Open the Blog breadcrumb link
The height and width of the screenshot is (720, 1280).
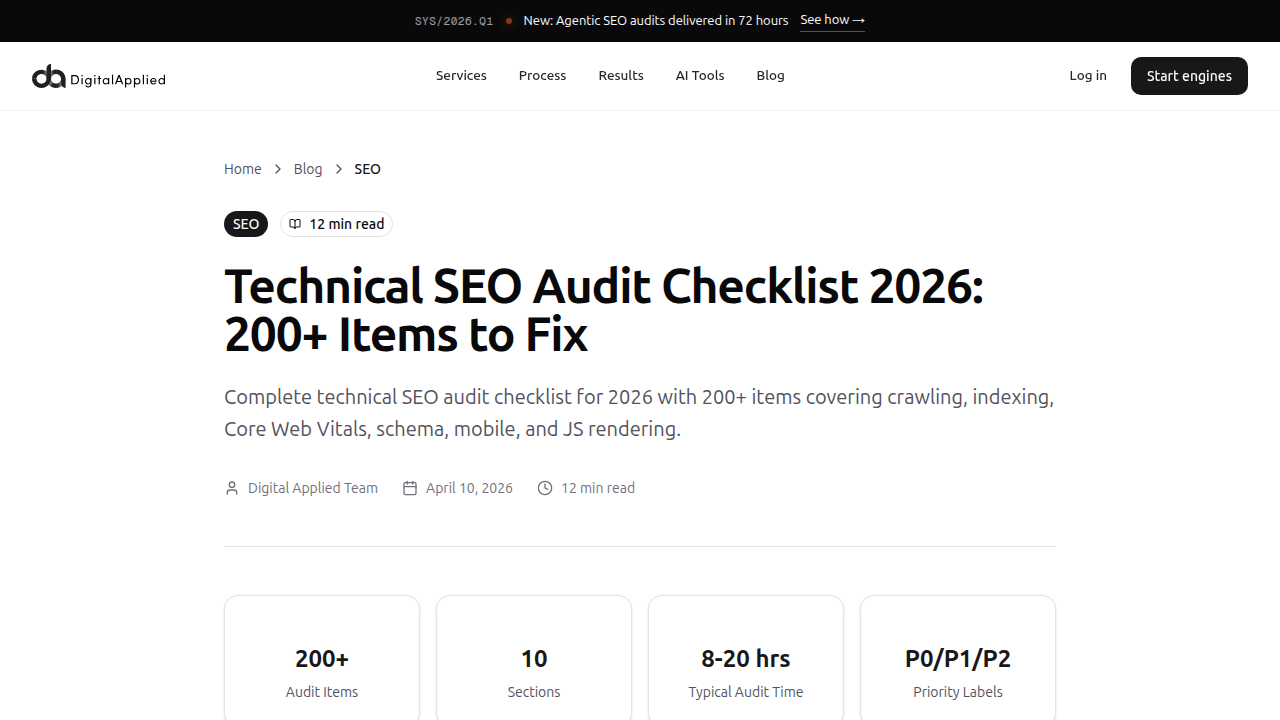click(x=308, y=169)
